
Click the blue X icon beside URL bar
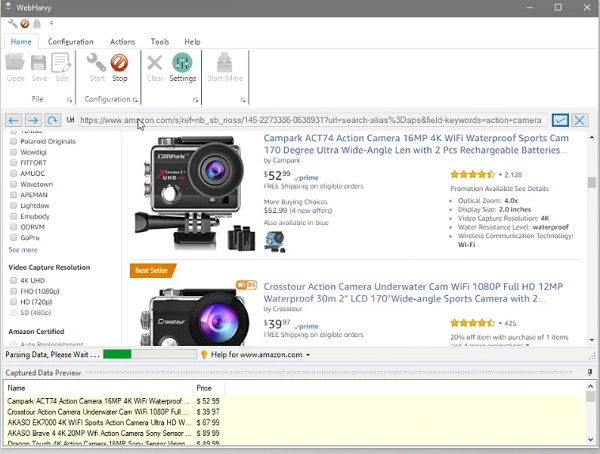coord(580,120)
